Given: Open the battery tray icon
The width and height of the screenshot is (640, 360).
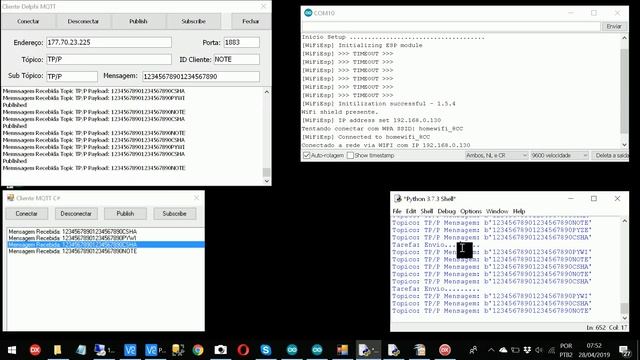Looking at the screenshot, I should 515,350.
